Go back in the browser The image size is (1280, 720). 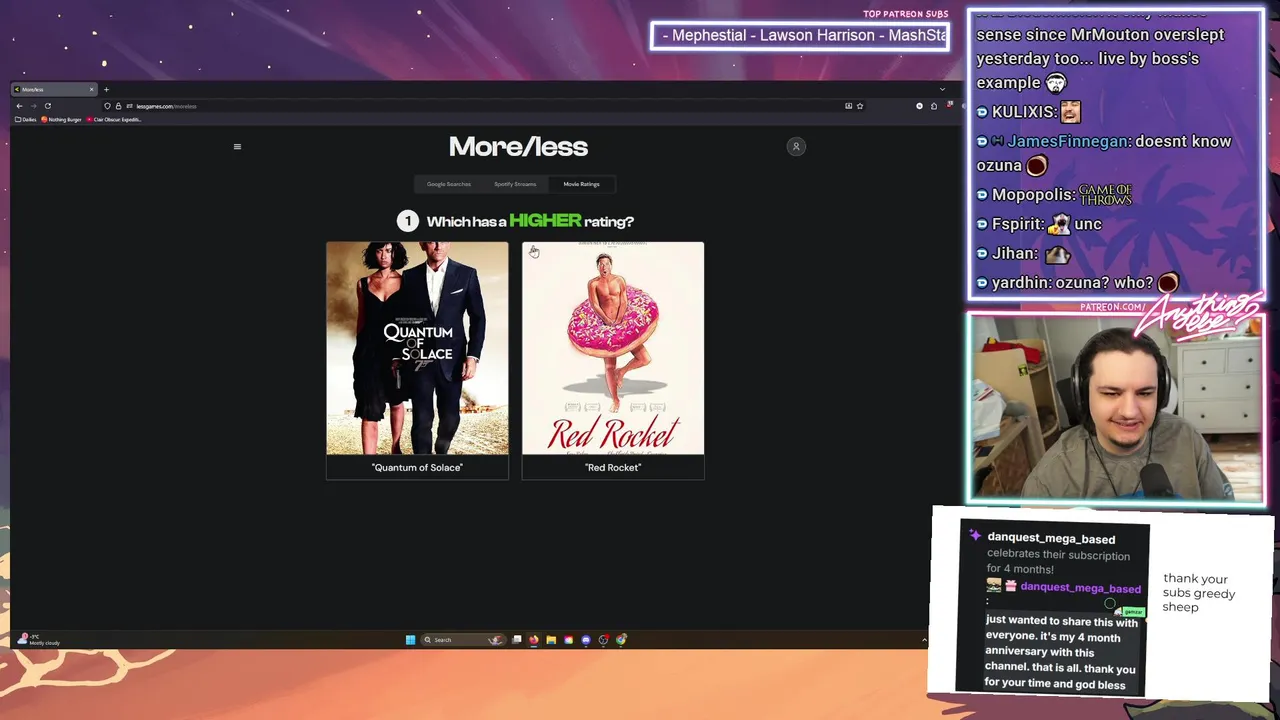[x=19, y=106]
